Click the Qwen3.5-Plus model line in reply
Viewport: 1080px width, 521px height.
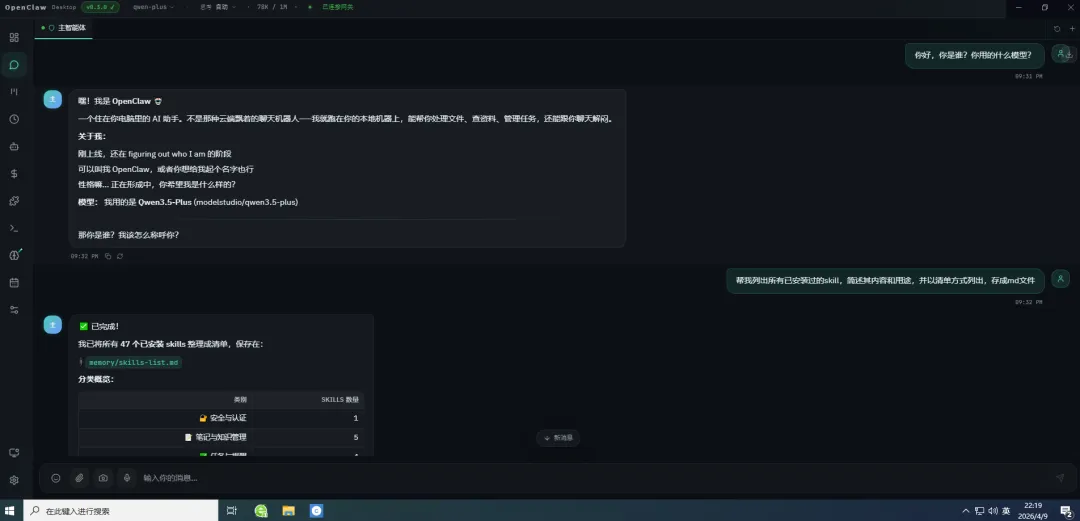(x=188, y=203)
